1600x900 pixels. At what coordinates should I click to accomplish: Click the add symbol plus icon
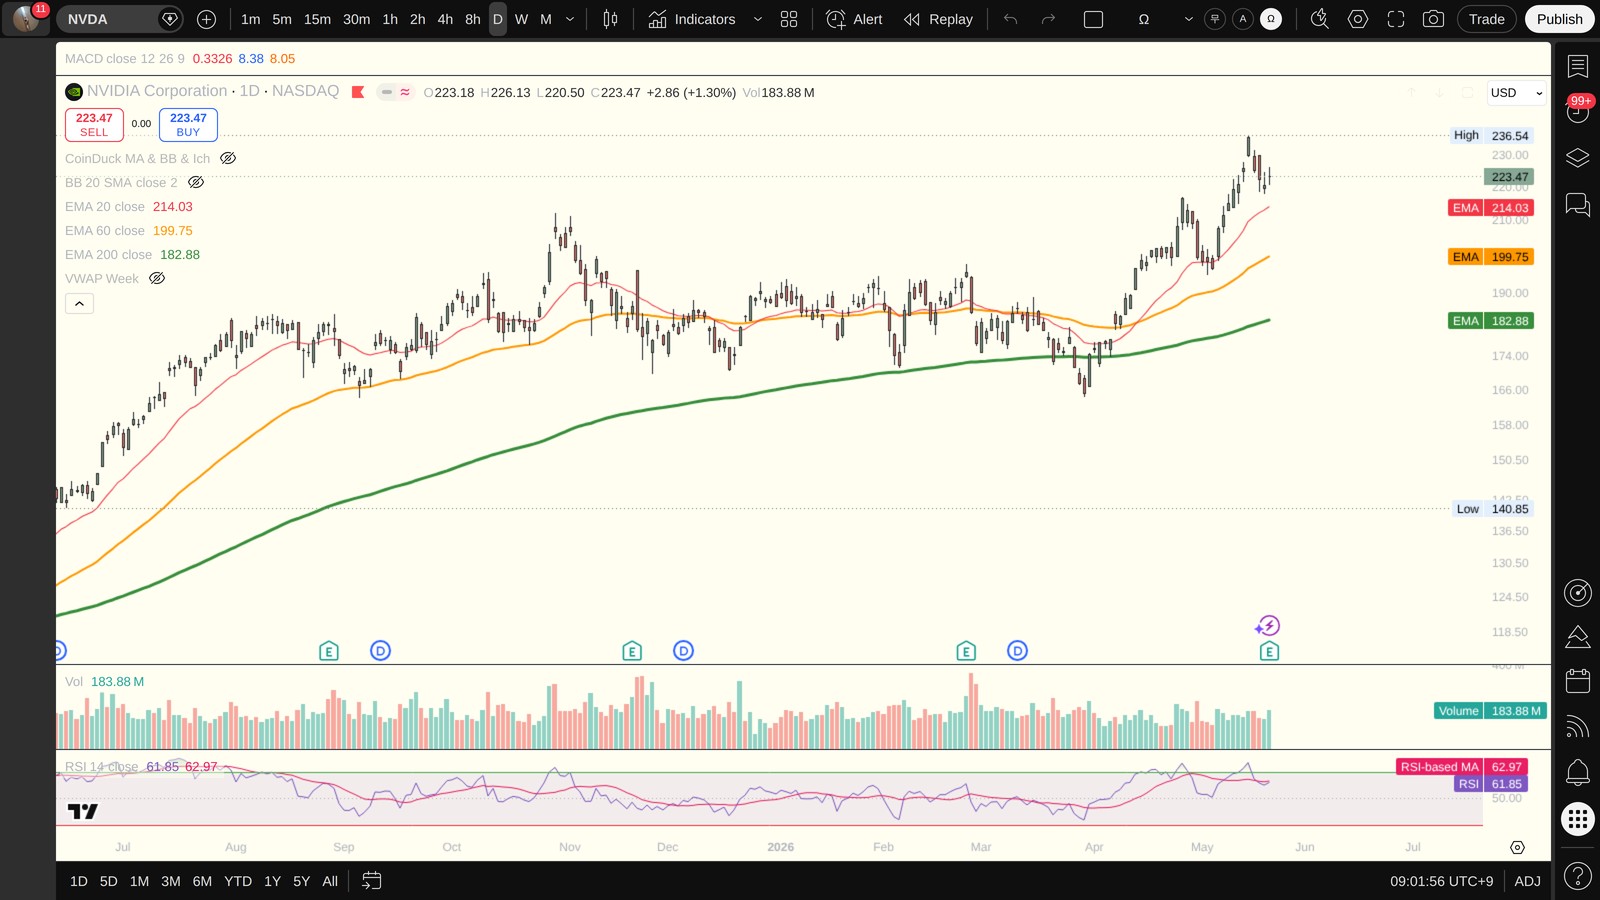tap(207, 19)
